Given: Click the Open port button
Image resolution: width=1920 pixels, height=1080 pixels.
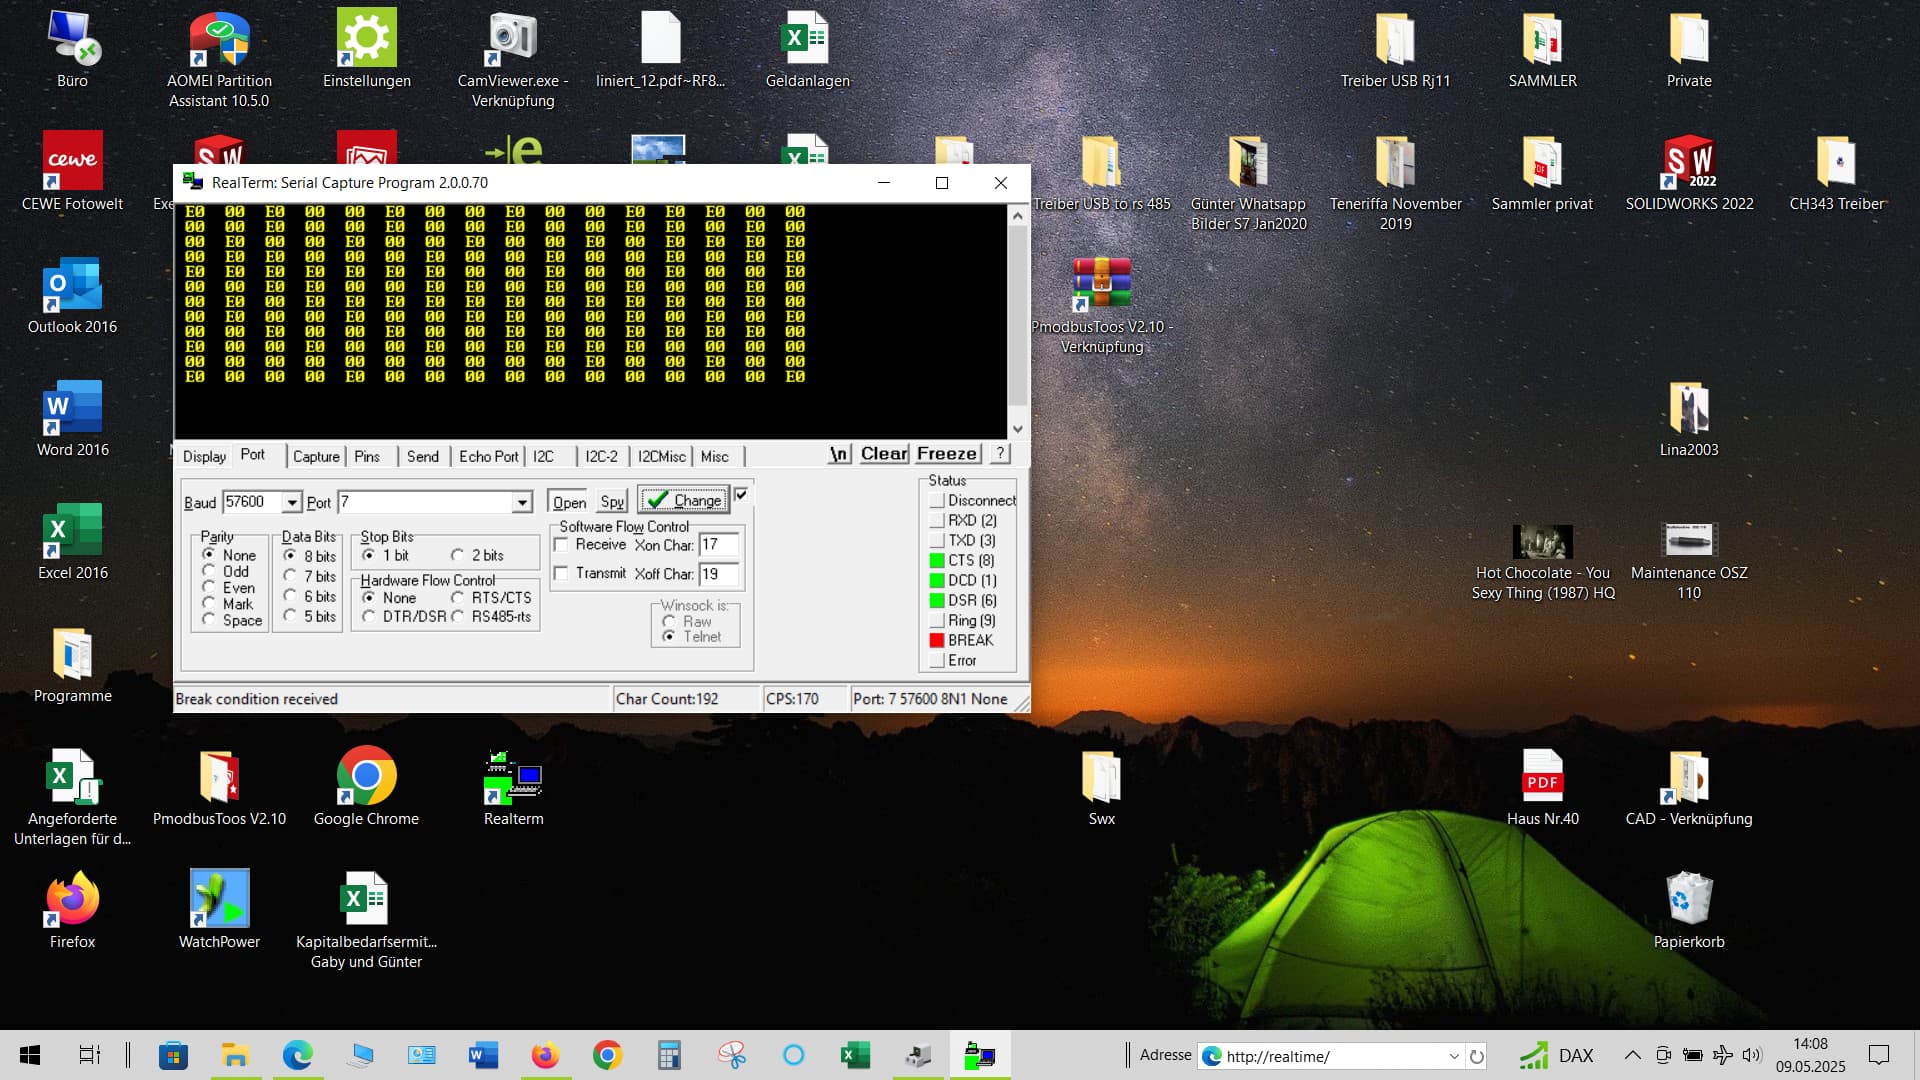Looking at the screenshot, I should point(569,502).
